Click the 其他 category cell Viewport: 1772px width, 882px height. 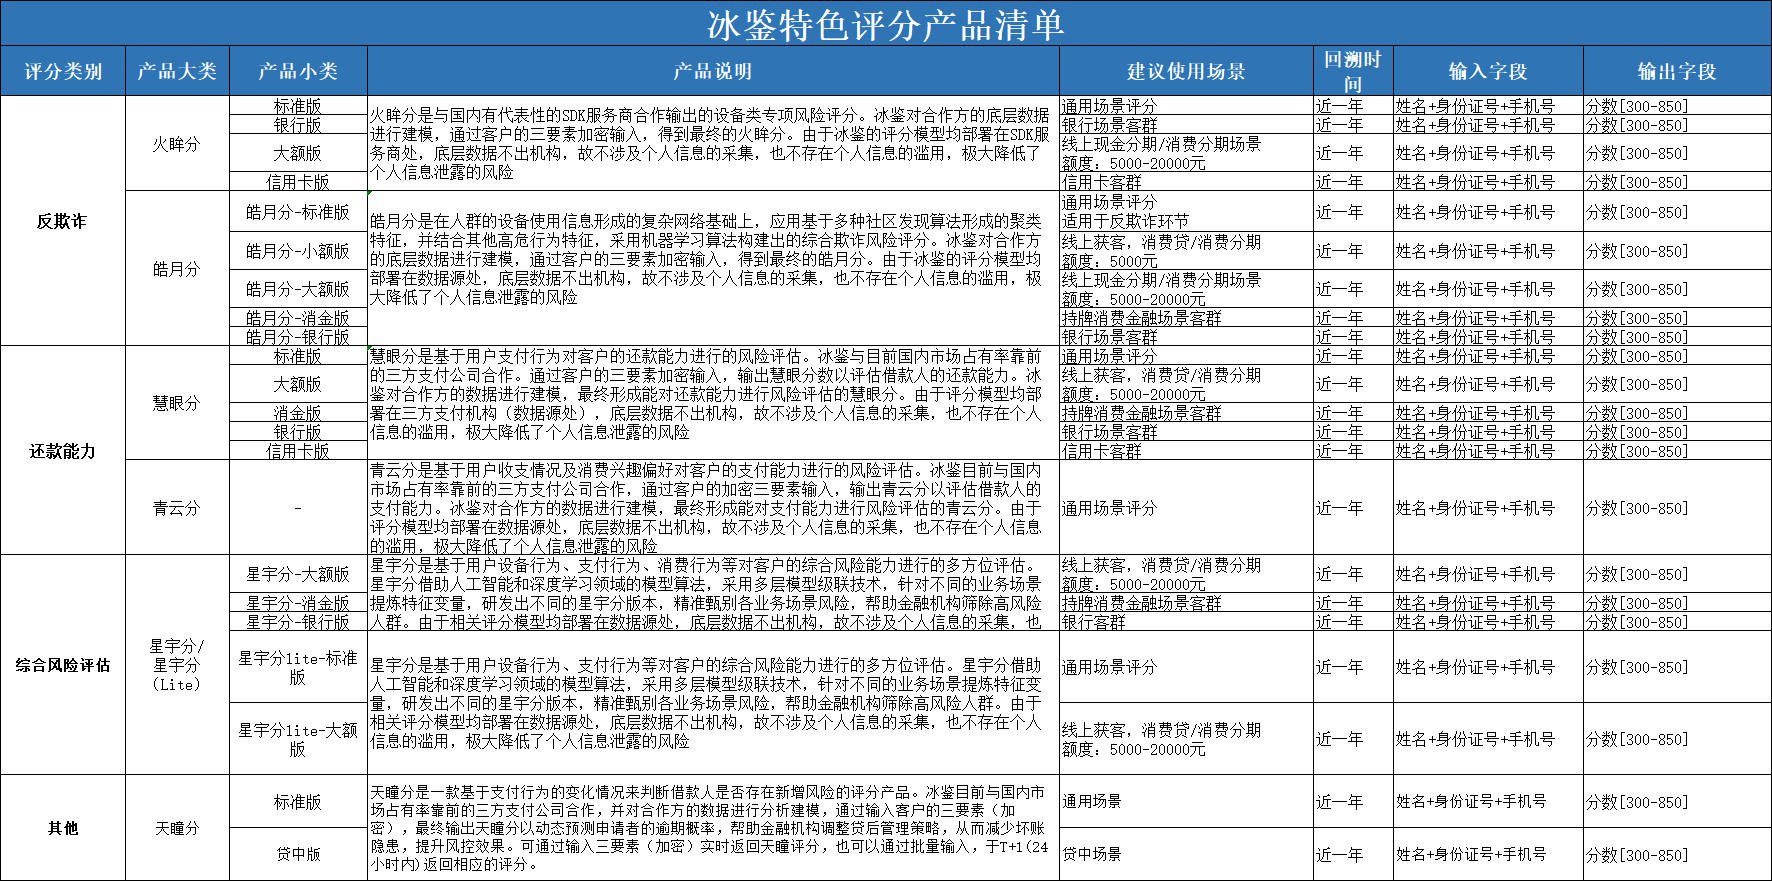(63, 828)
